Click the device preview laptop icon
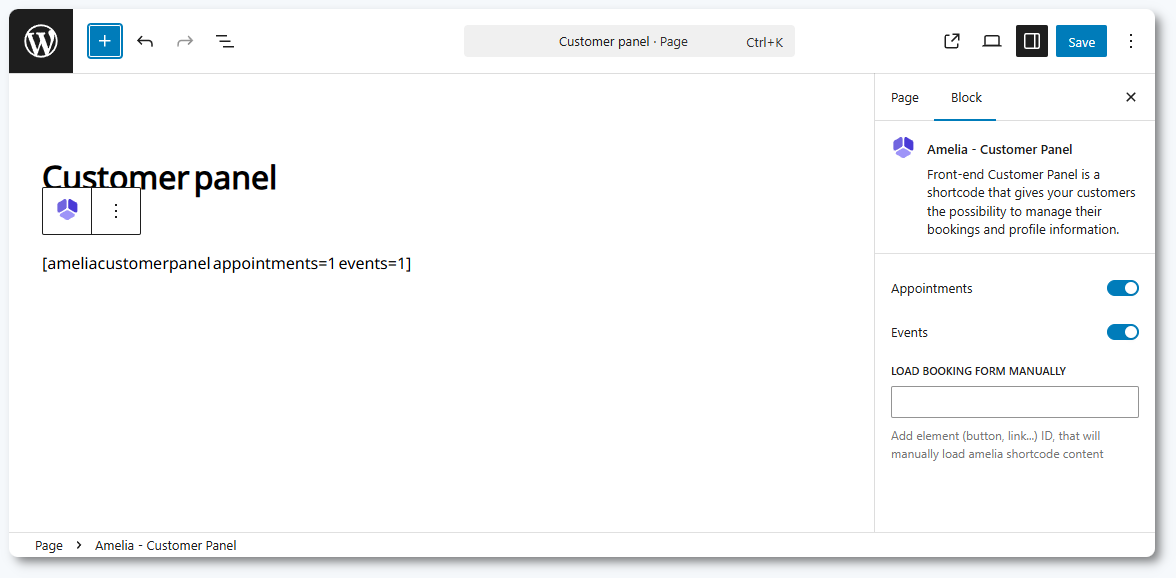1176x578 pixels. click(992, 42)
